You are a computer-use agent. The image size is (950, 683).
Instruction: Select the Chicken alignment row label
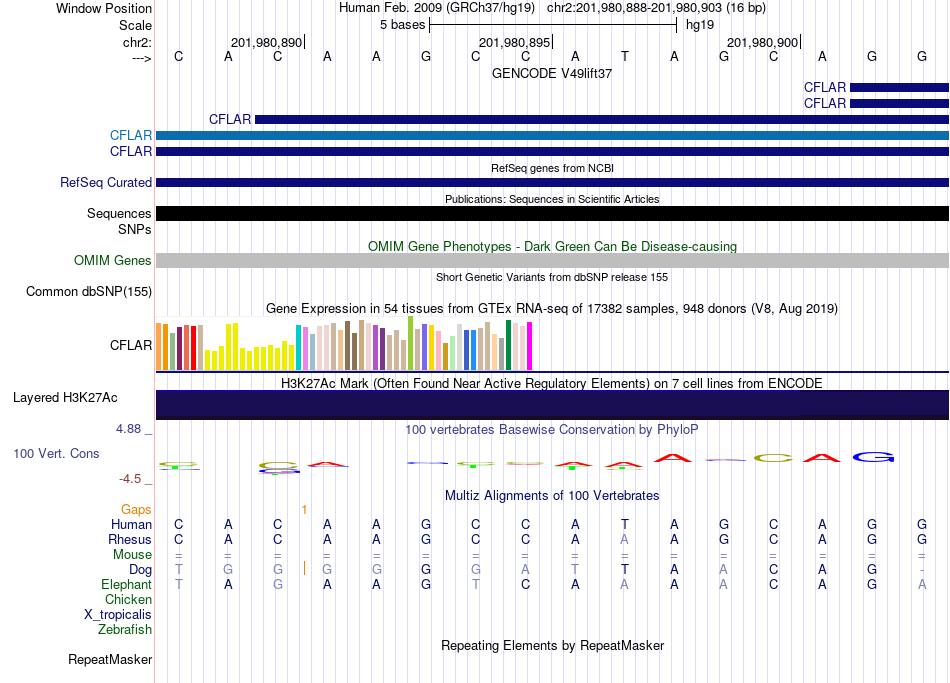[128, 599]
